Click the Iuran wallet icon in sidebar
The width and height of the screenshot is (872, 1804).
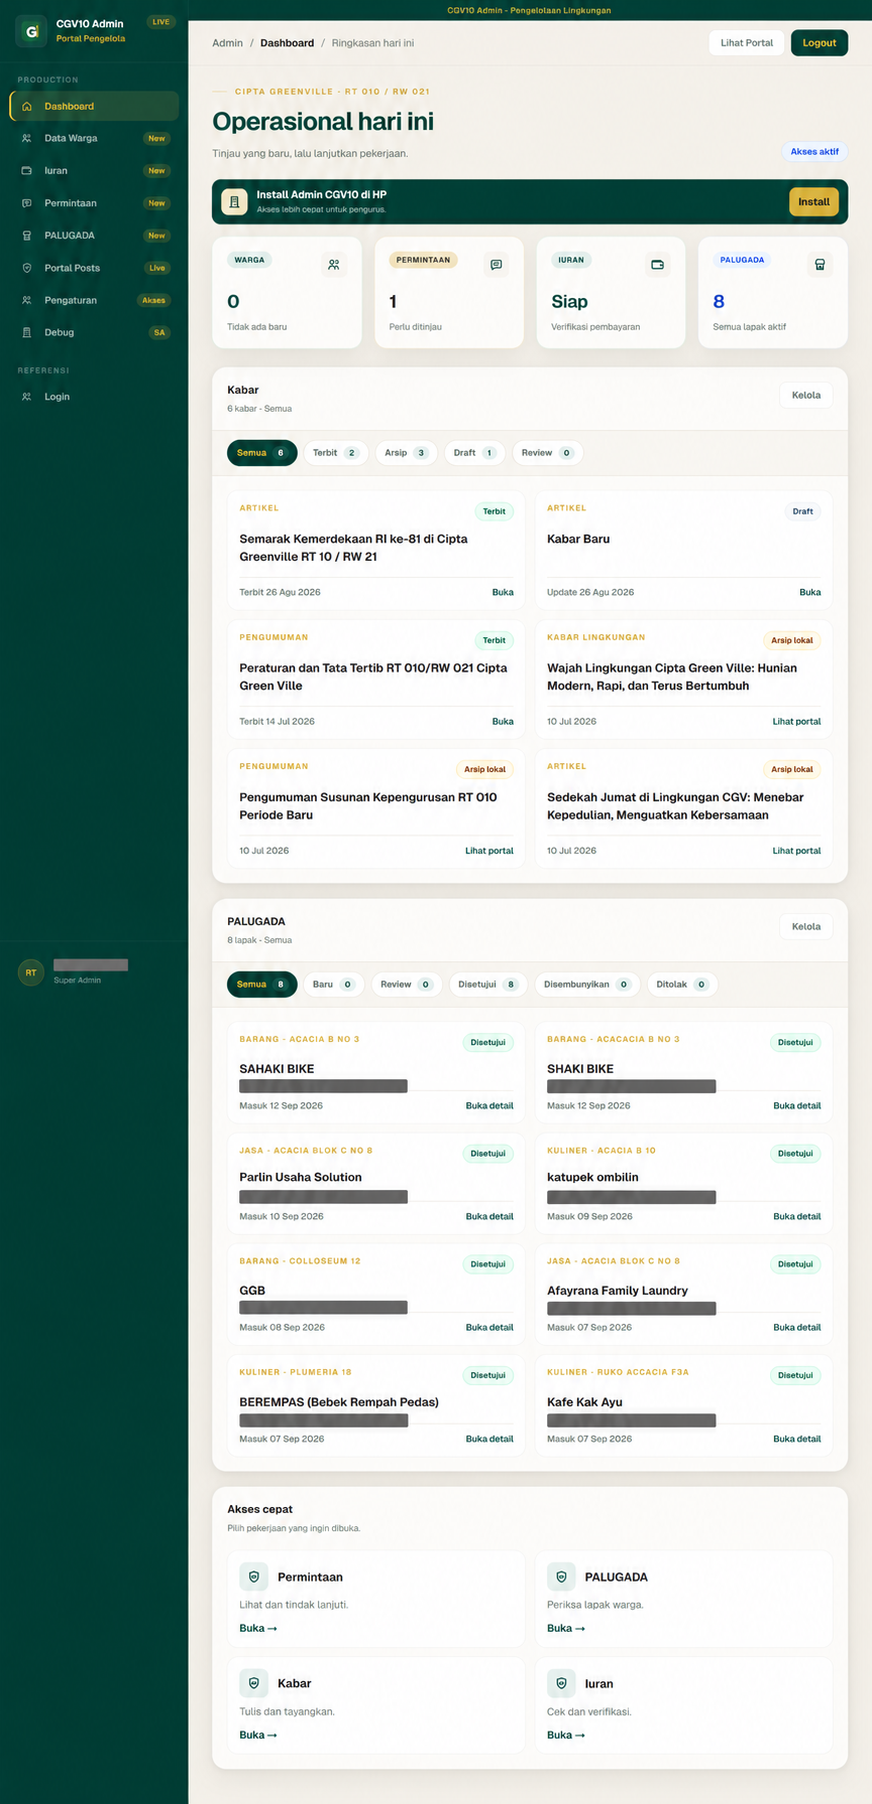click(27, 171)
